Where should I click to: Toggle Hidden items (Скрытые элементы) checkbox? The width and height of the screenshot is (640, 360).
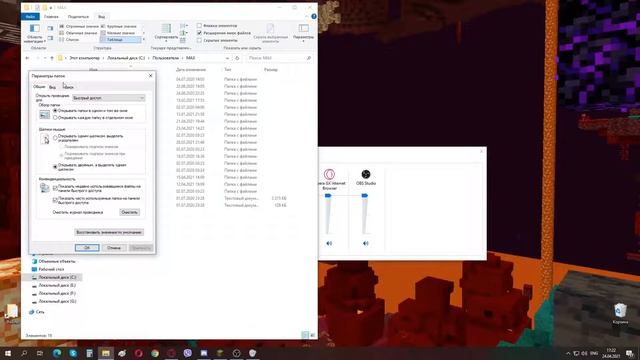pos(199,40)
